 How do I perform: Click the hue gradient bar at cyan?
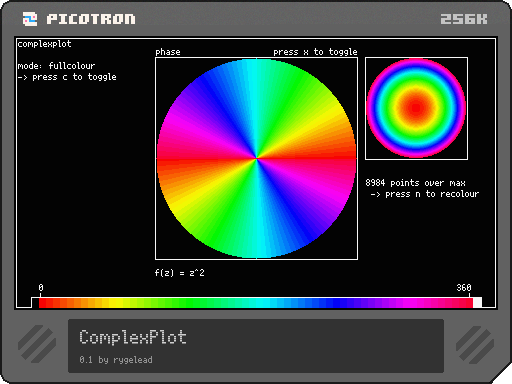pyautogui.click(x=263, y=303)
